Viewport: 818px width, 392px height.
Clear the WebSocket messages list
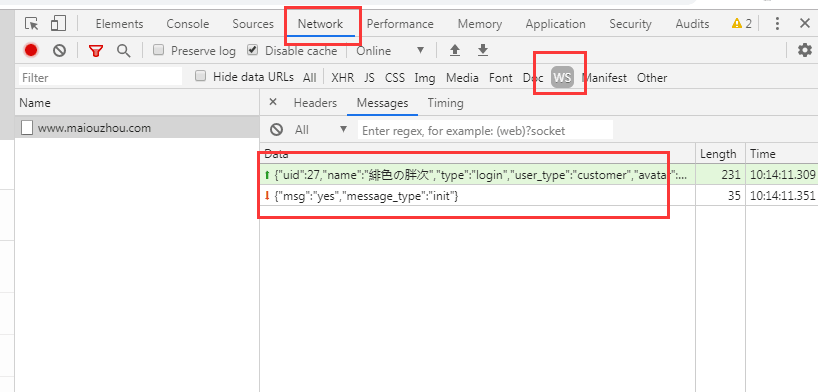click(276, 129)
